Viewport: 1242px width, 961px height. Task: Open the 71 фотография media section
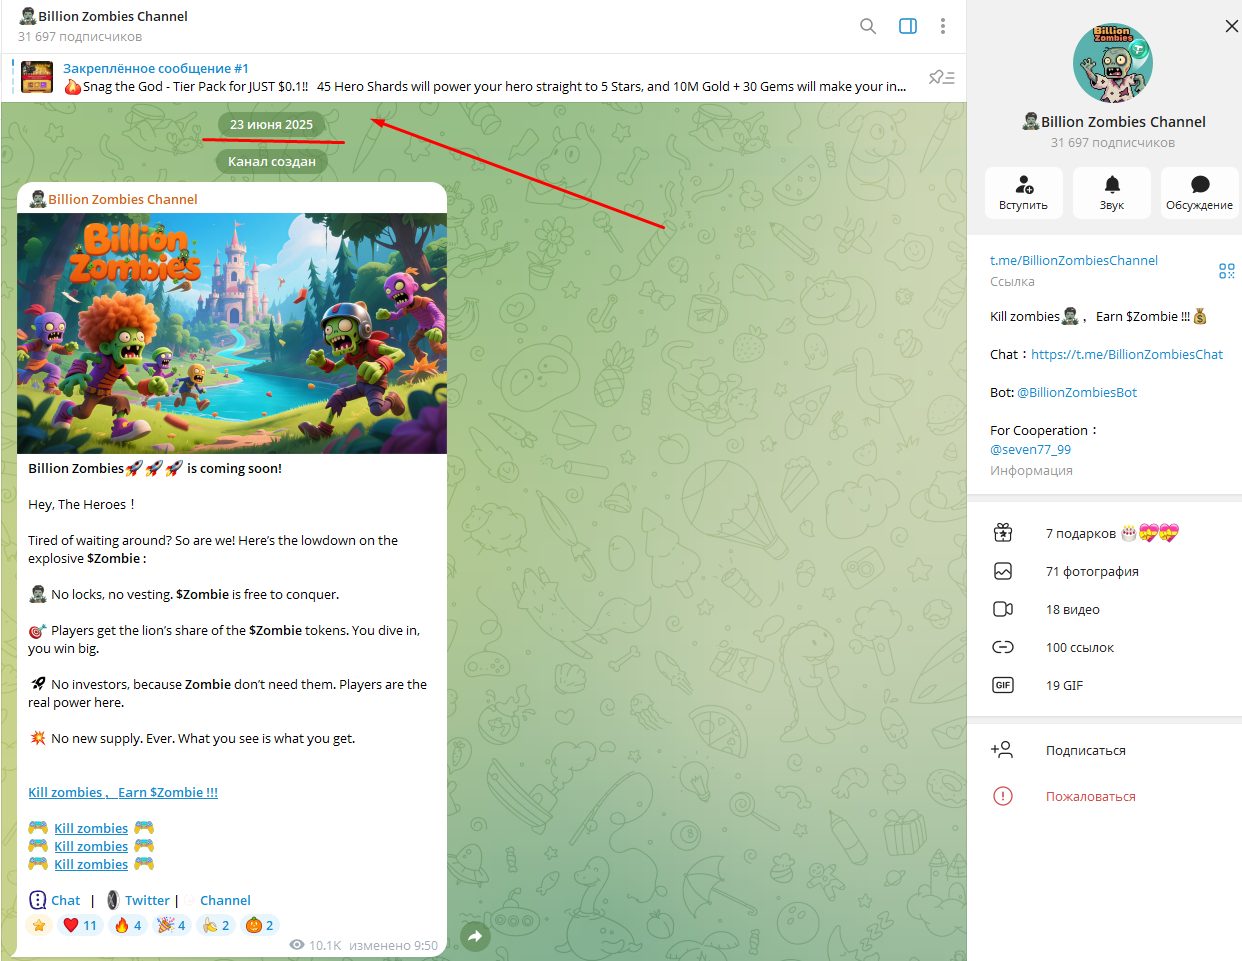pyautogui.click(x=1104, y=571)
